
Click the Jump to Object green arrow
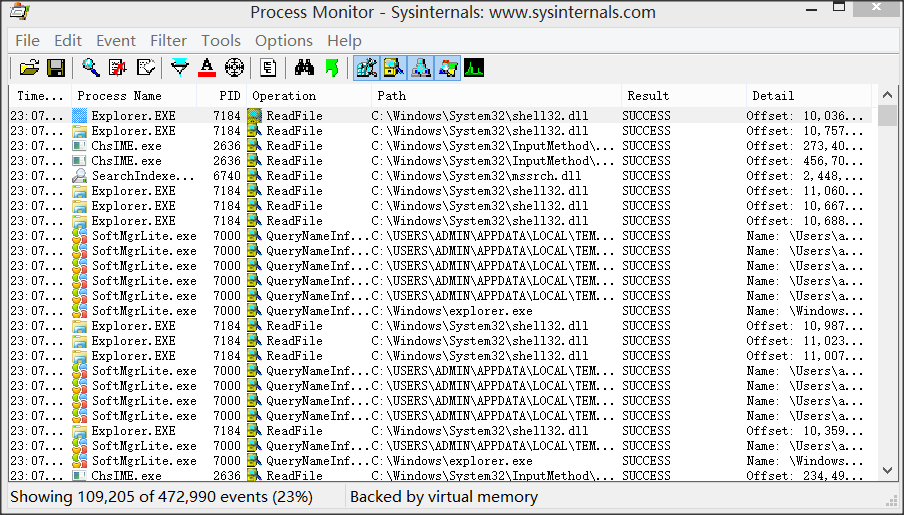[x=332, y=68]
